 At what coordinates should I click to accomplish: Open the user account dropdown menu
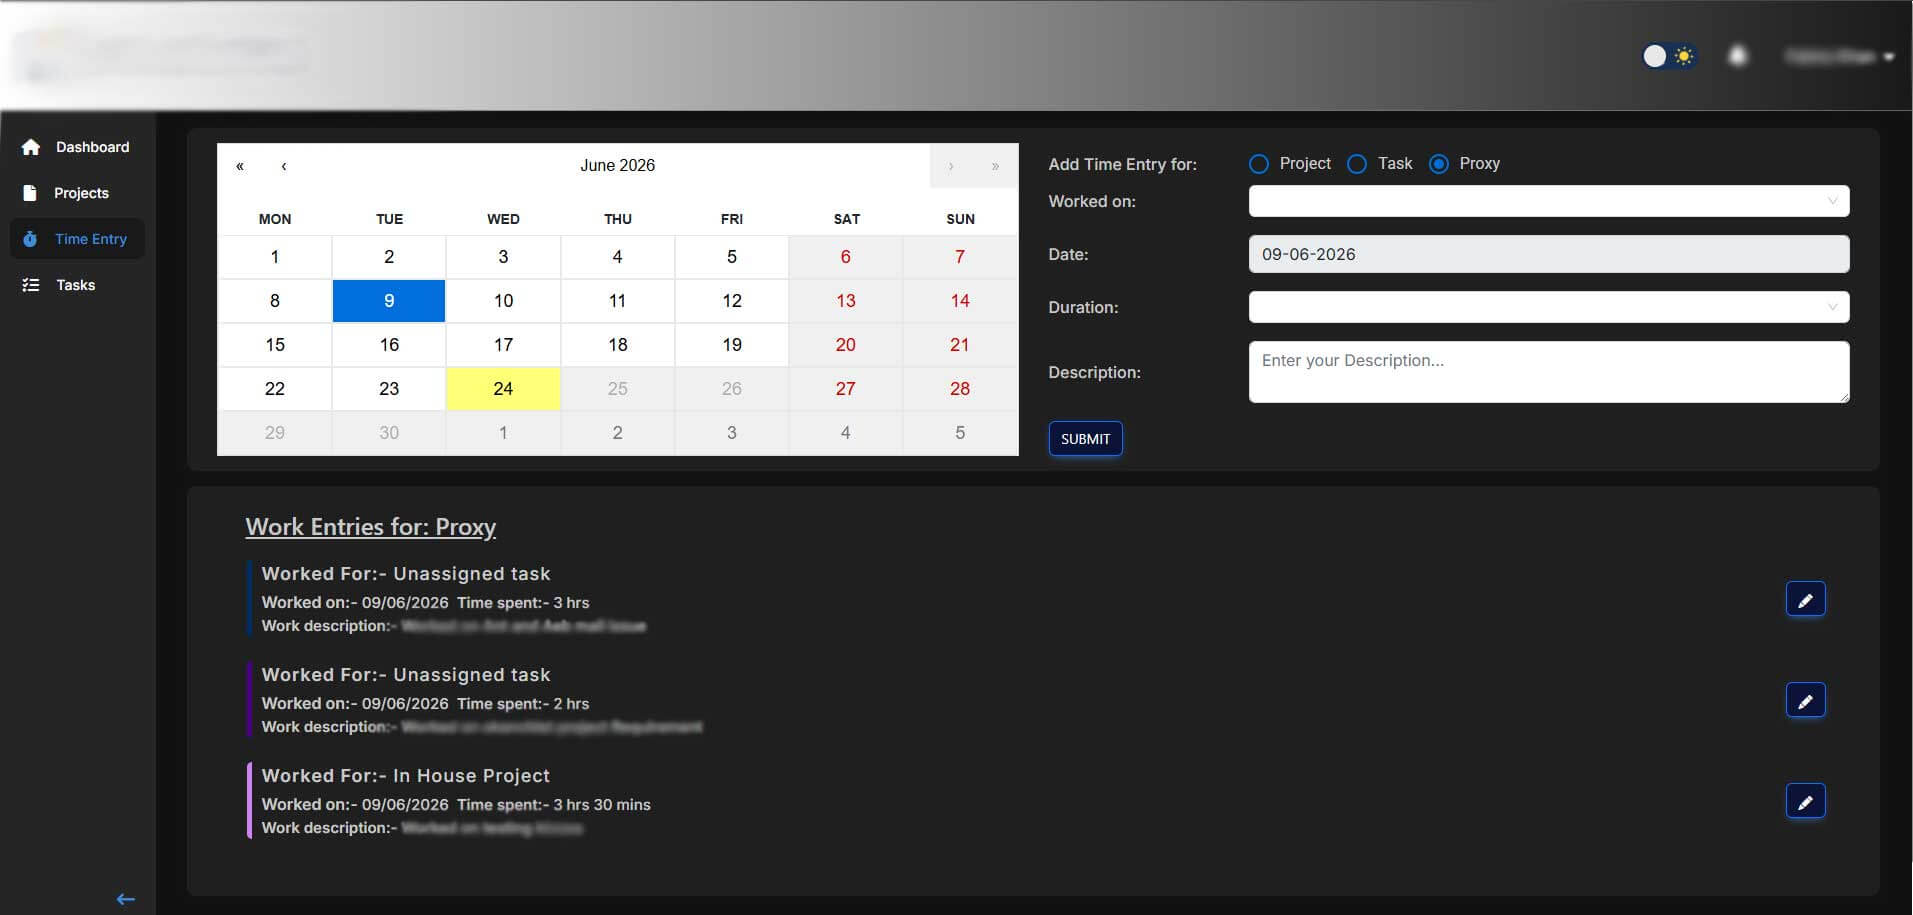click(1840, 56)
